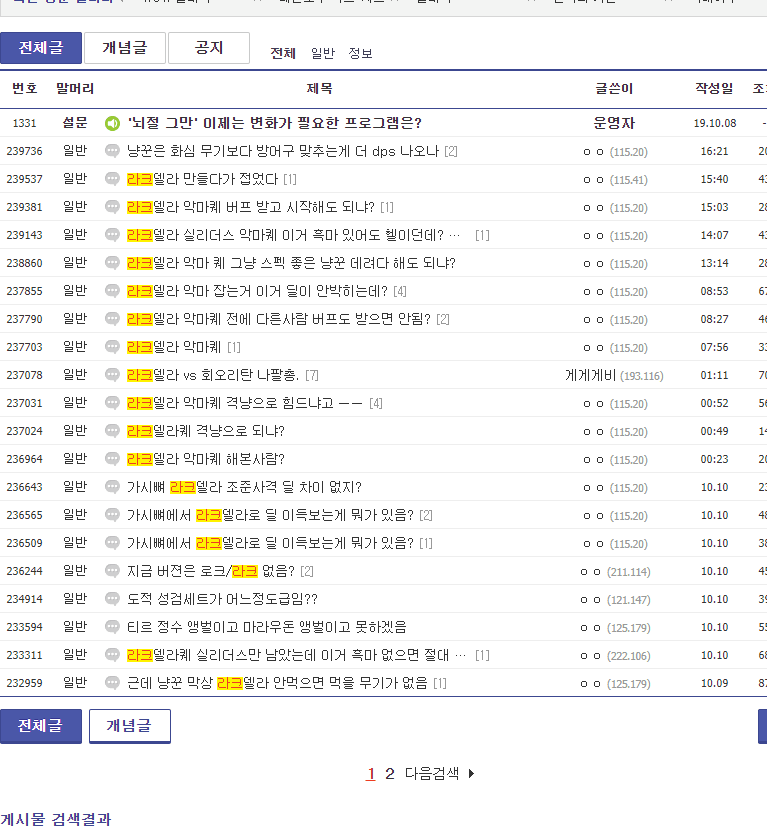
Task: Click the speech bubble icon on post 234914
Action: (x=112, y=599)
